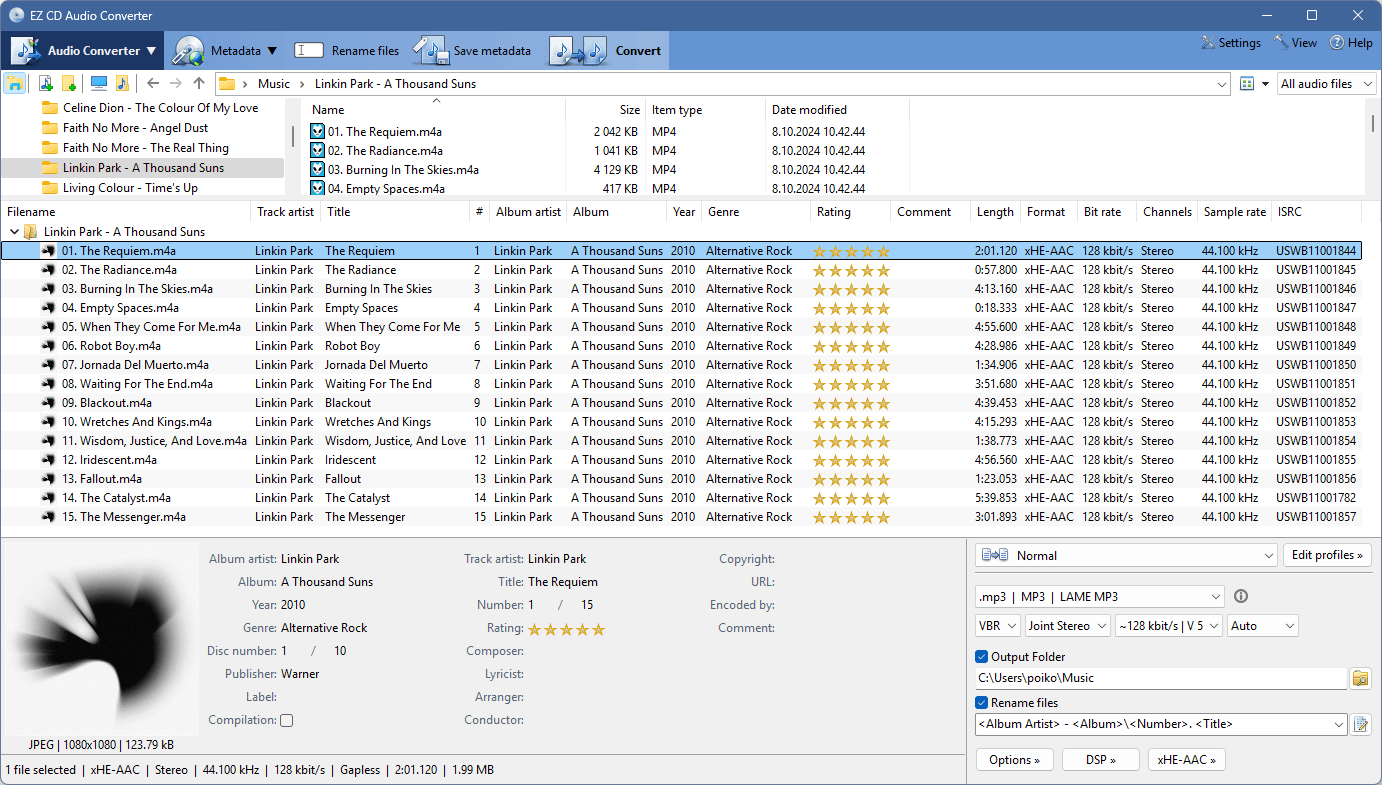Open the View menu
Viewport: 1382px width, 785px height.
tap(1295, 43)
